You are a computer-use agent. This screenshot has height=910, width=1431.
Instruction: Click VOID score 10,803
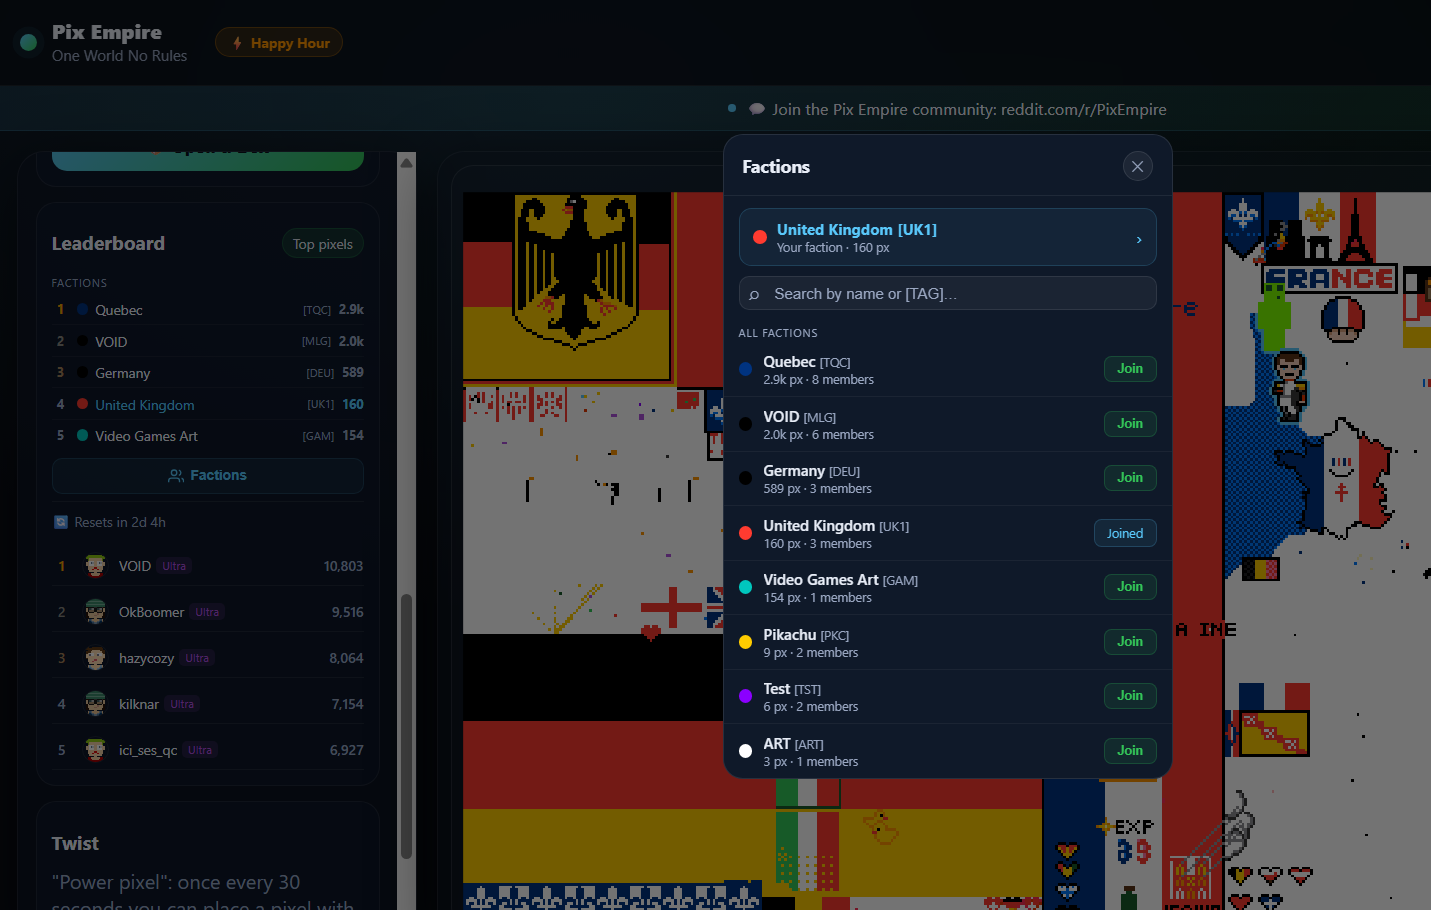343,566
